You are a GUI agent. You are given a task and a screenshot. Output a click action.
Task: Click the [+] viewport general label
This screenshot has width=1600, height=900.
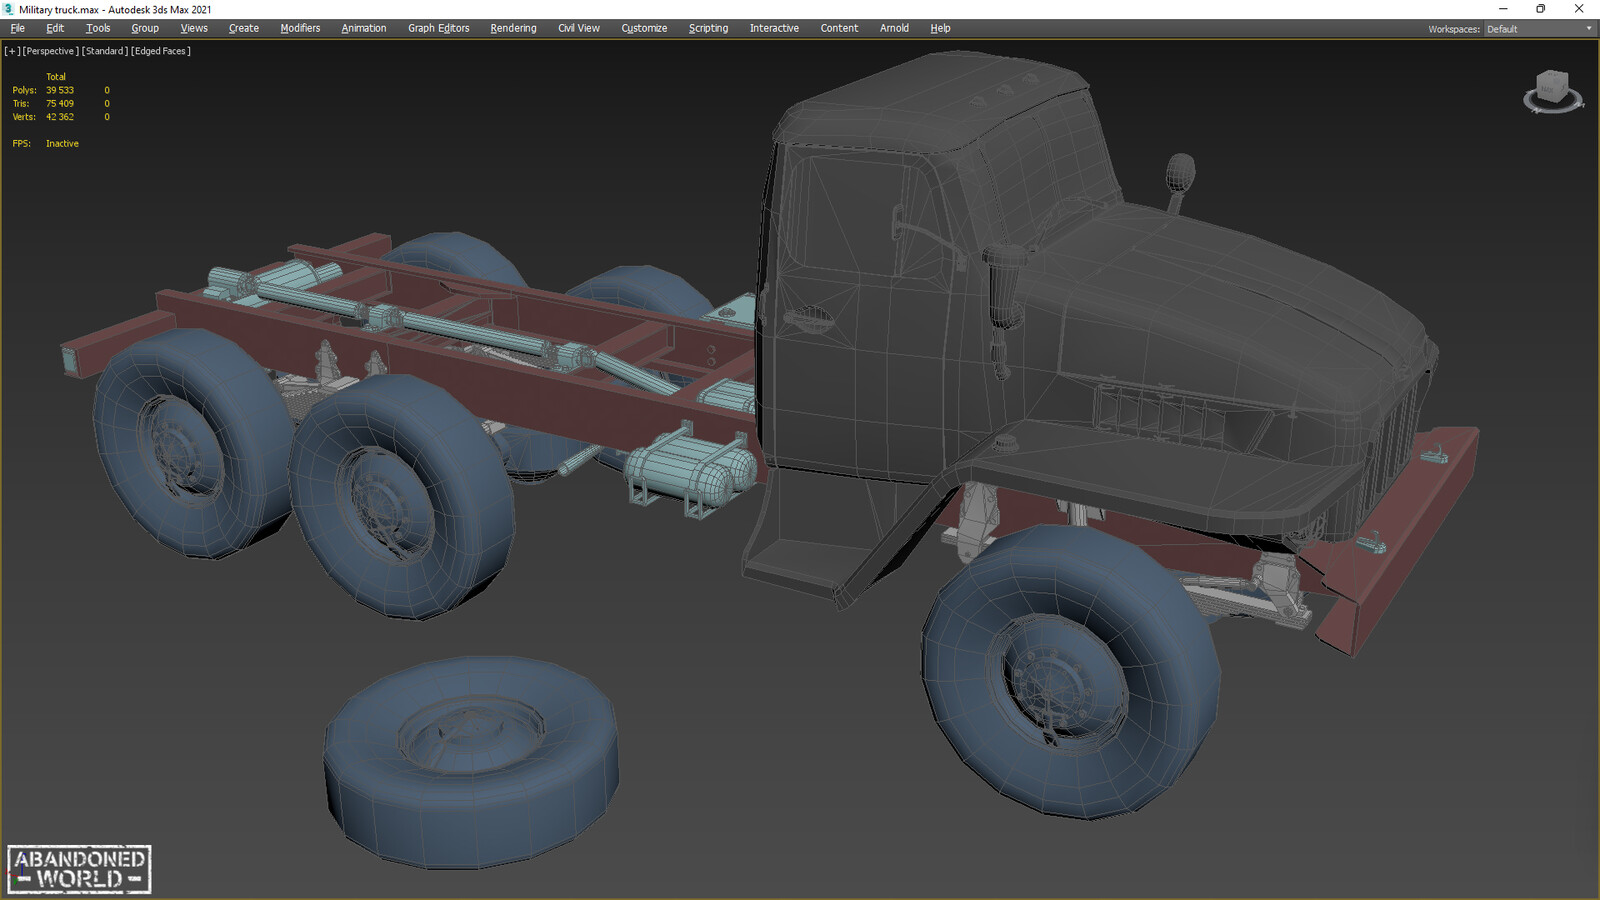click(x=12, y=51)
